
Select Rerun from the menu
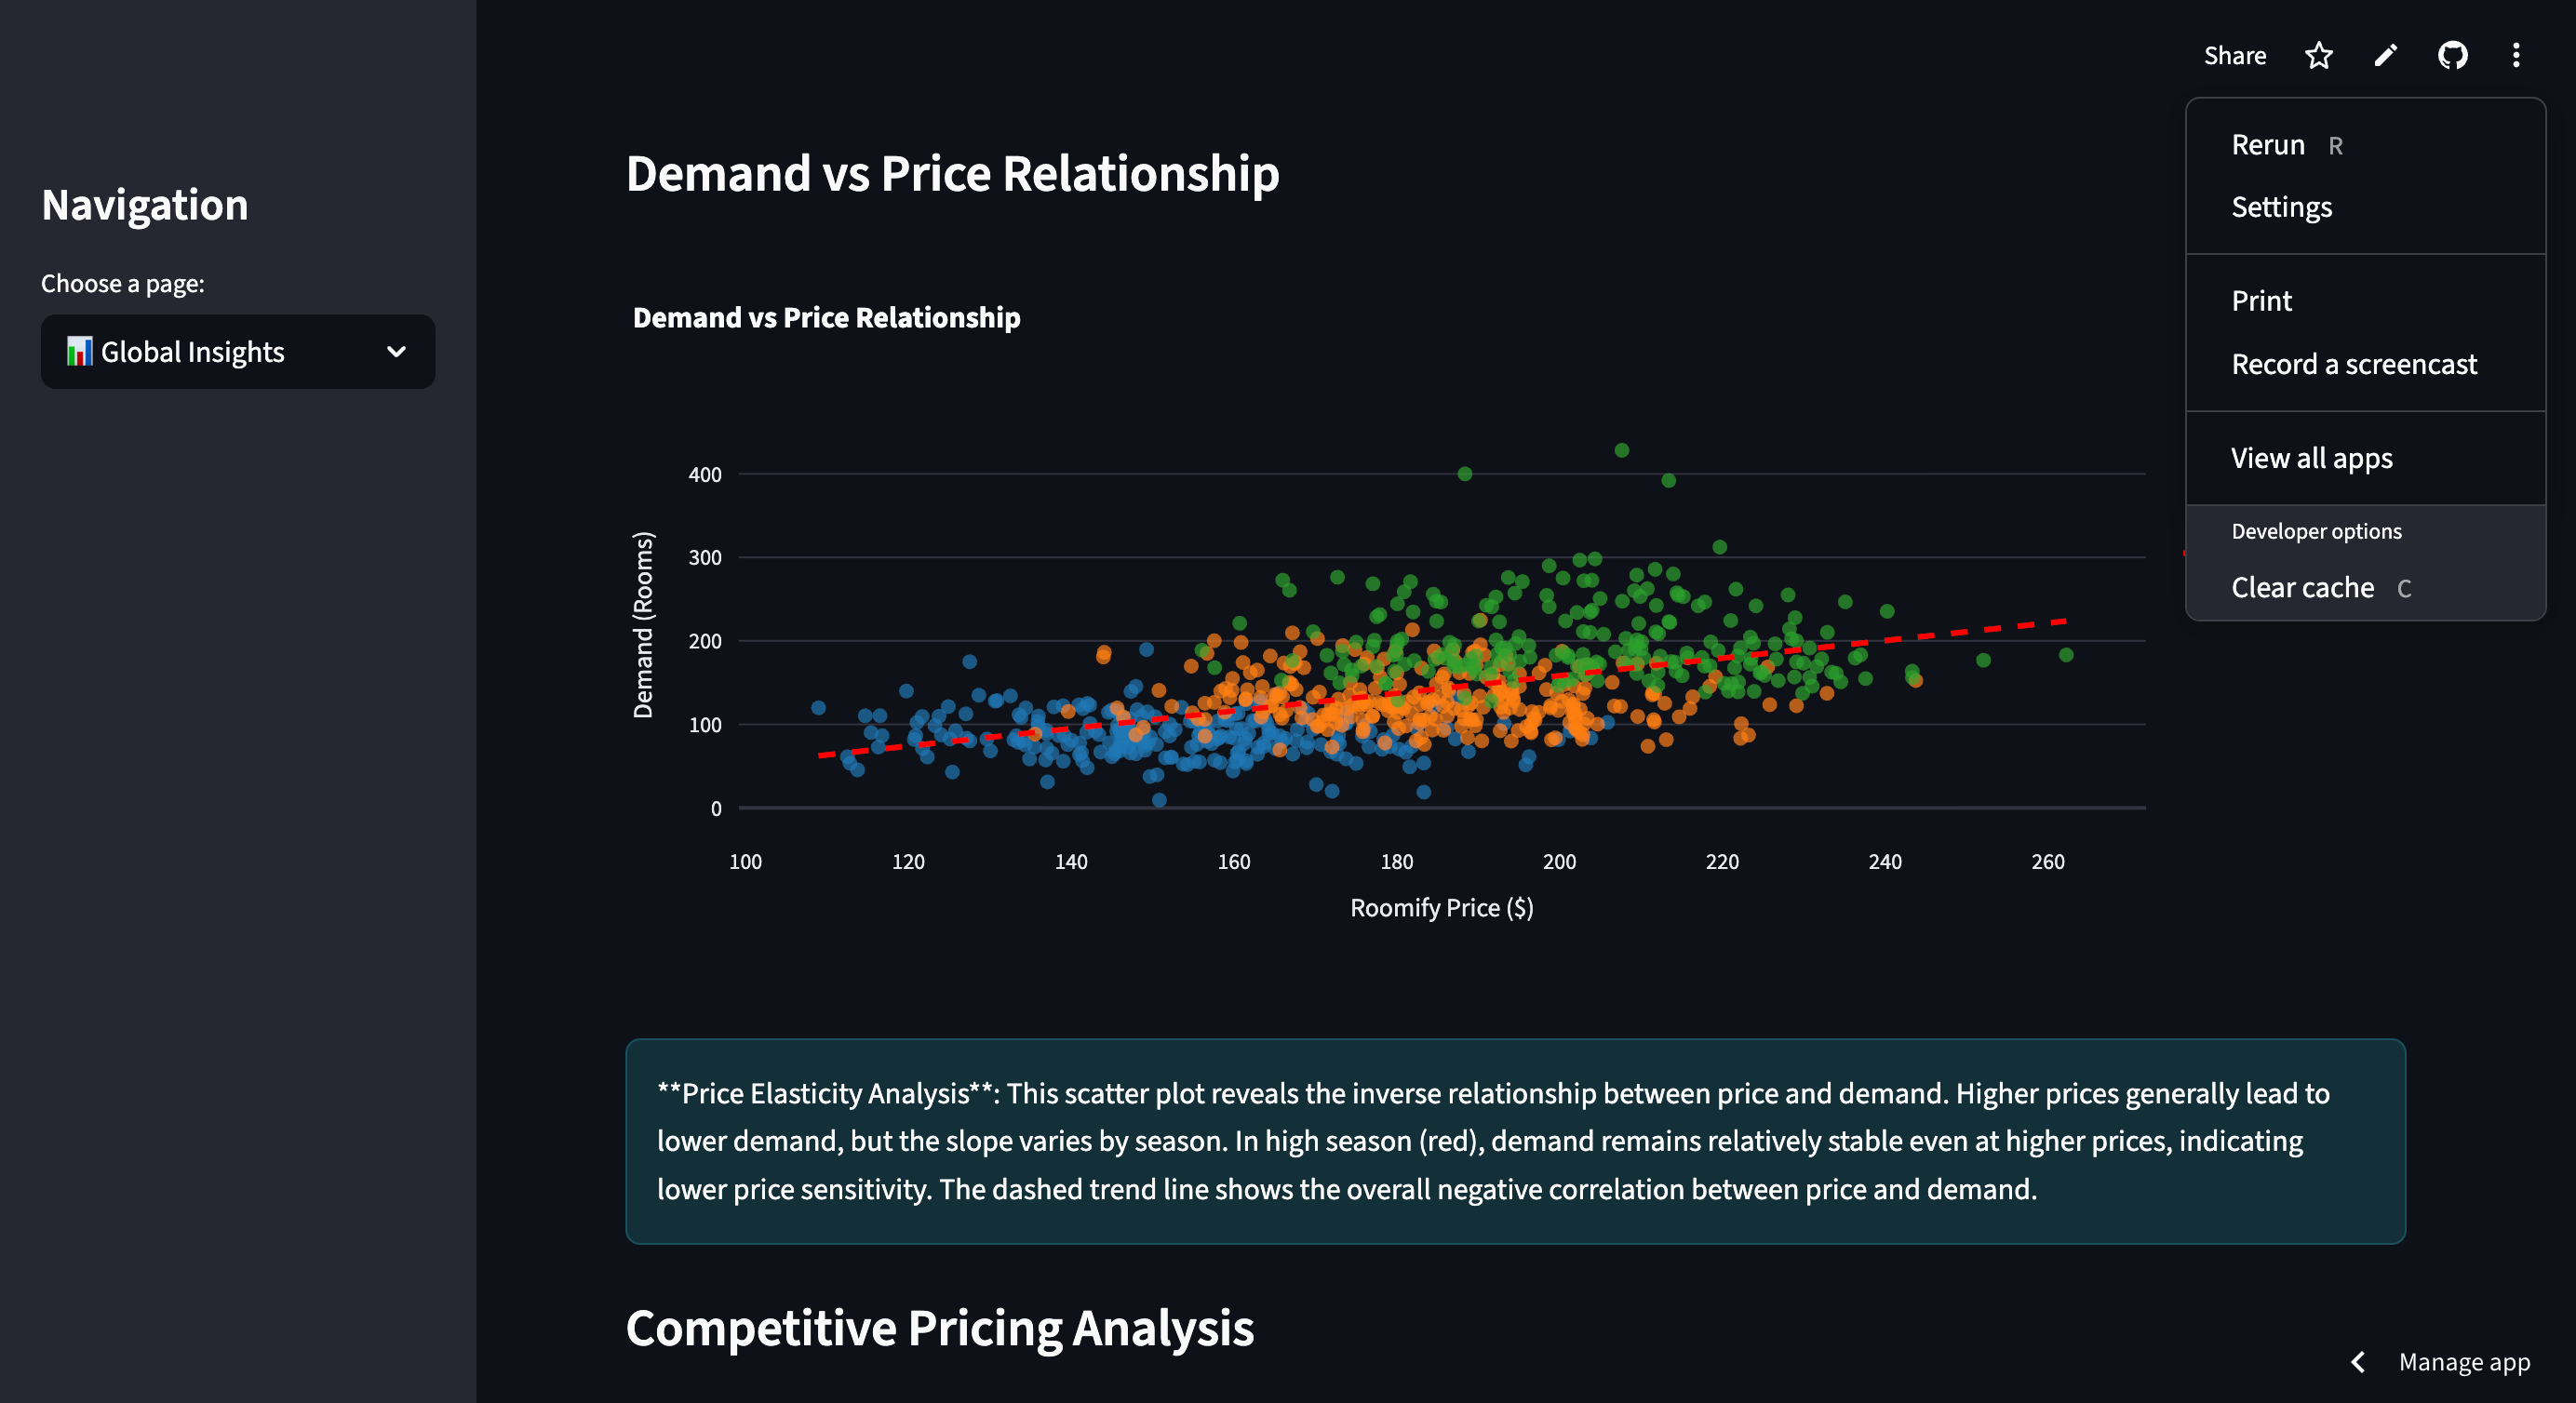click(2268, 146)
